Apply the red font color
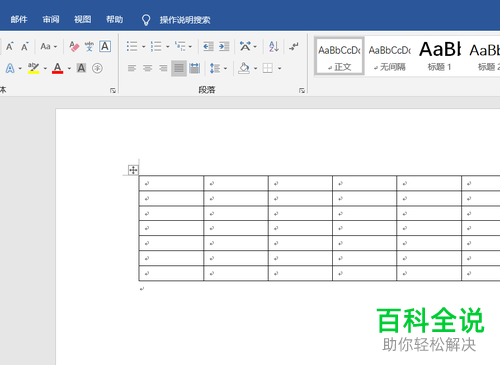This screenshot has width=500, height=365. click(x=57, y=68)
